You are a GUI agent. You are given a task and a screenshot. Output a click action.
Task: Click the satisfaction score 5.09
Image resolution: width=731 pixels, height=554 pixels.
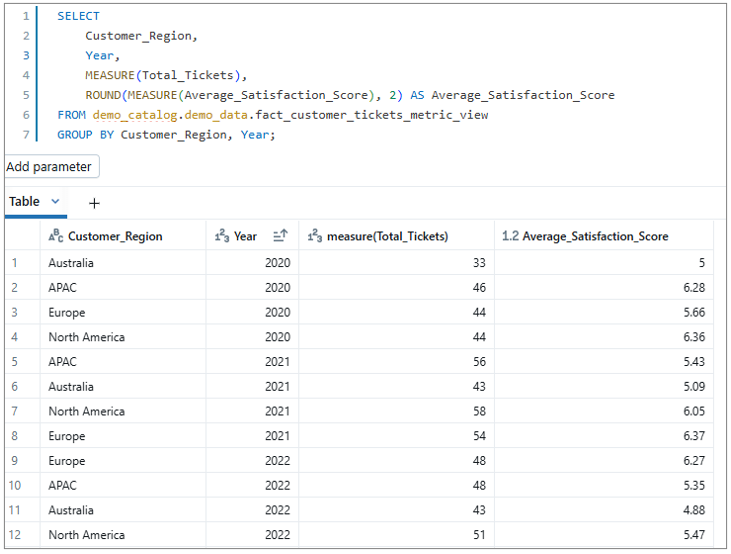[x=694, y=387]
